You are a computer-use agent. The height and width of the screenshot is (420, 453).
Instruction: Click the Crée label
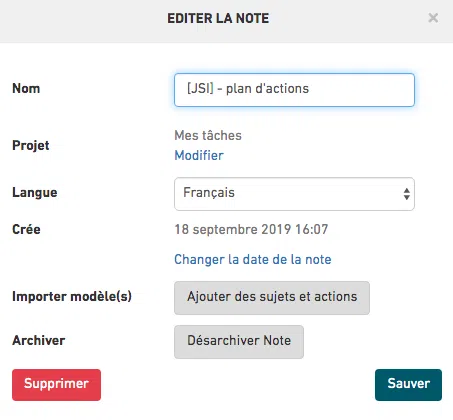(26, 229)
